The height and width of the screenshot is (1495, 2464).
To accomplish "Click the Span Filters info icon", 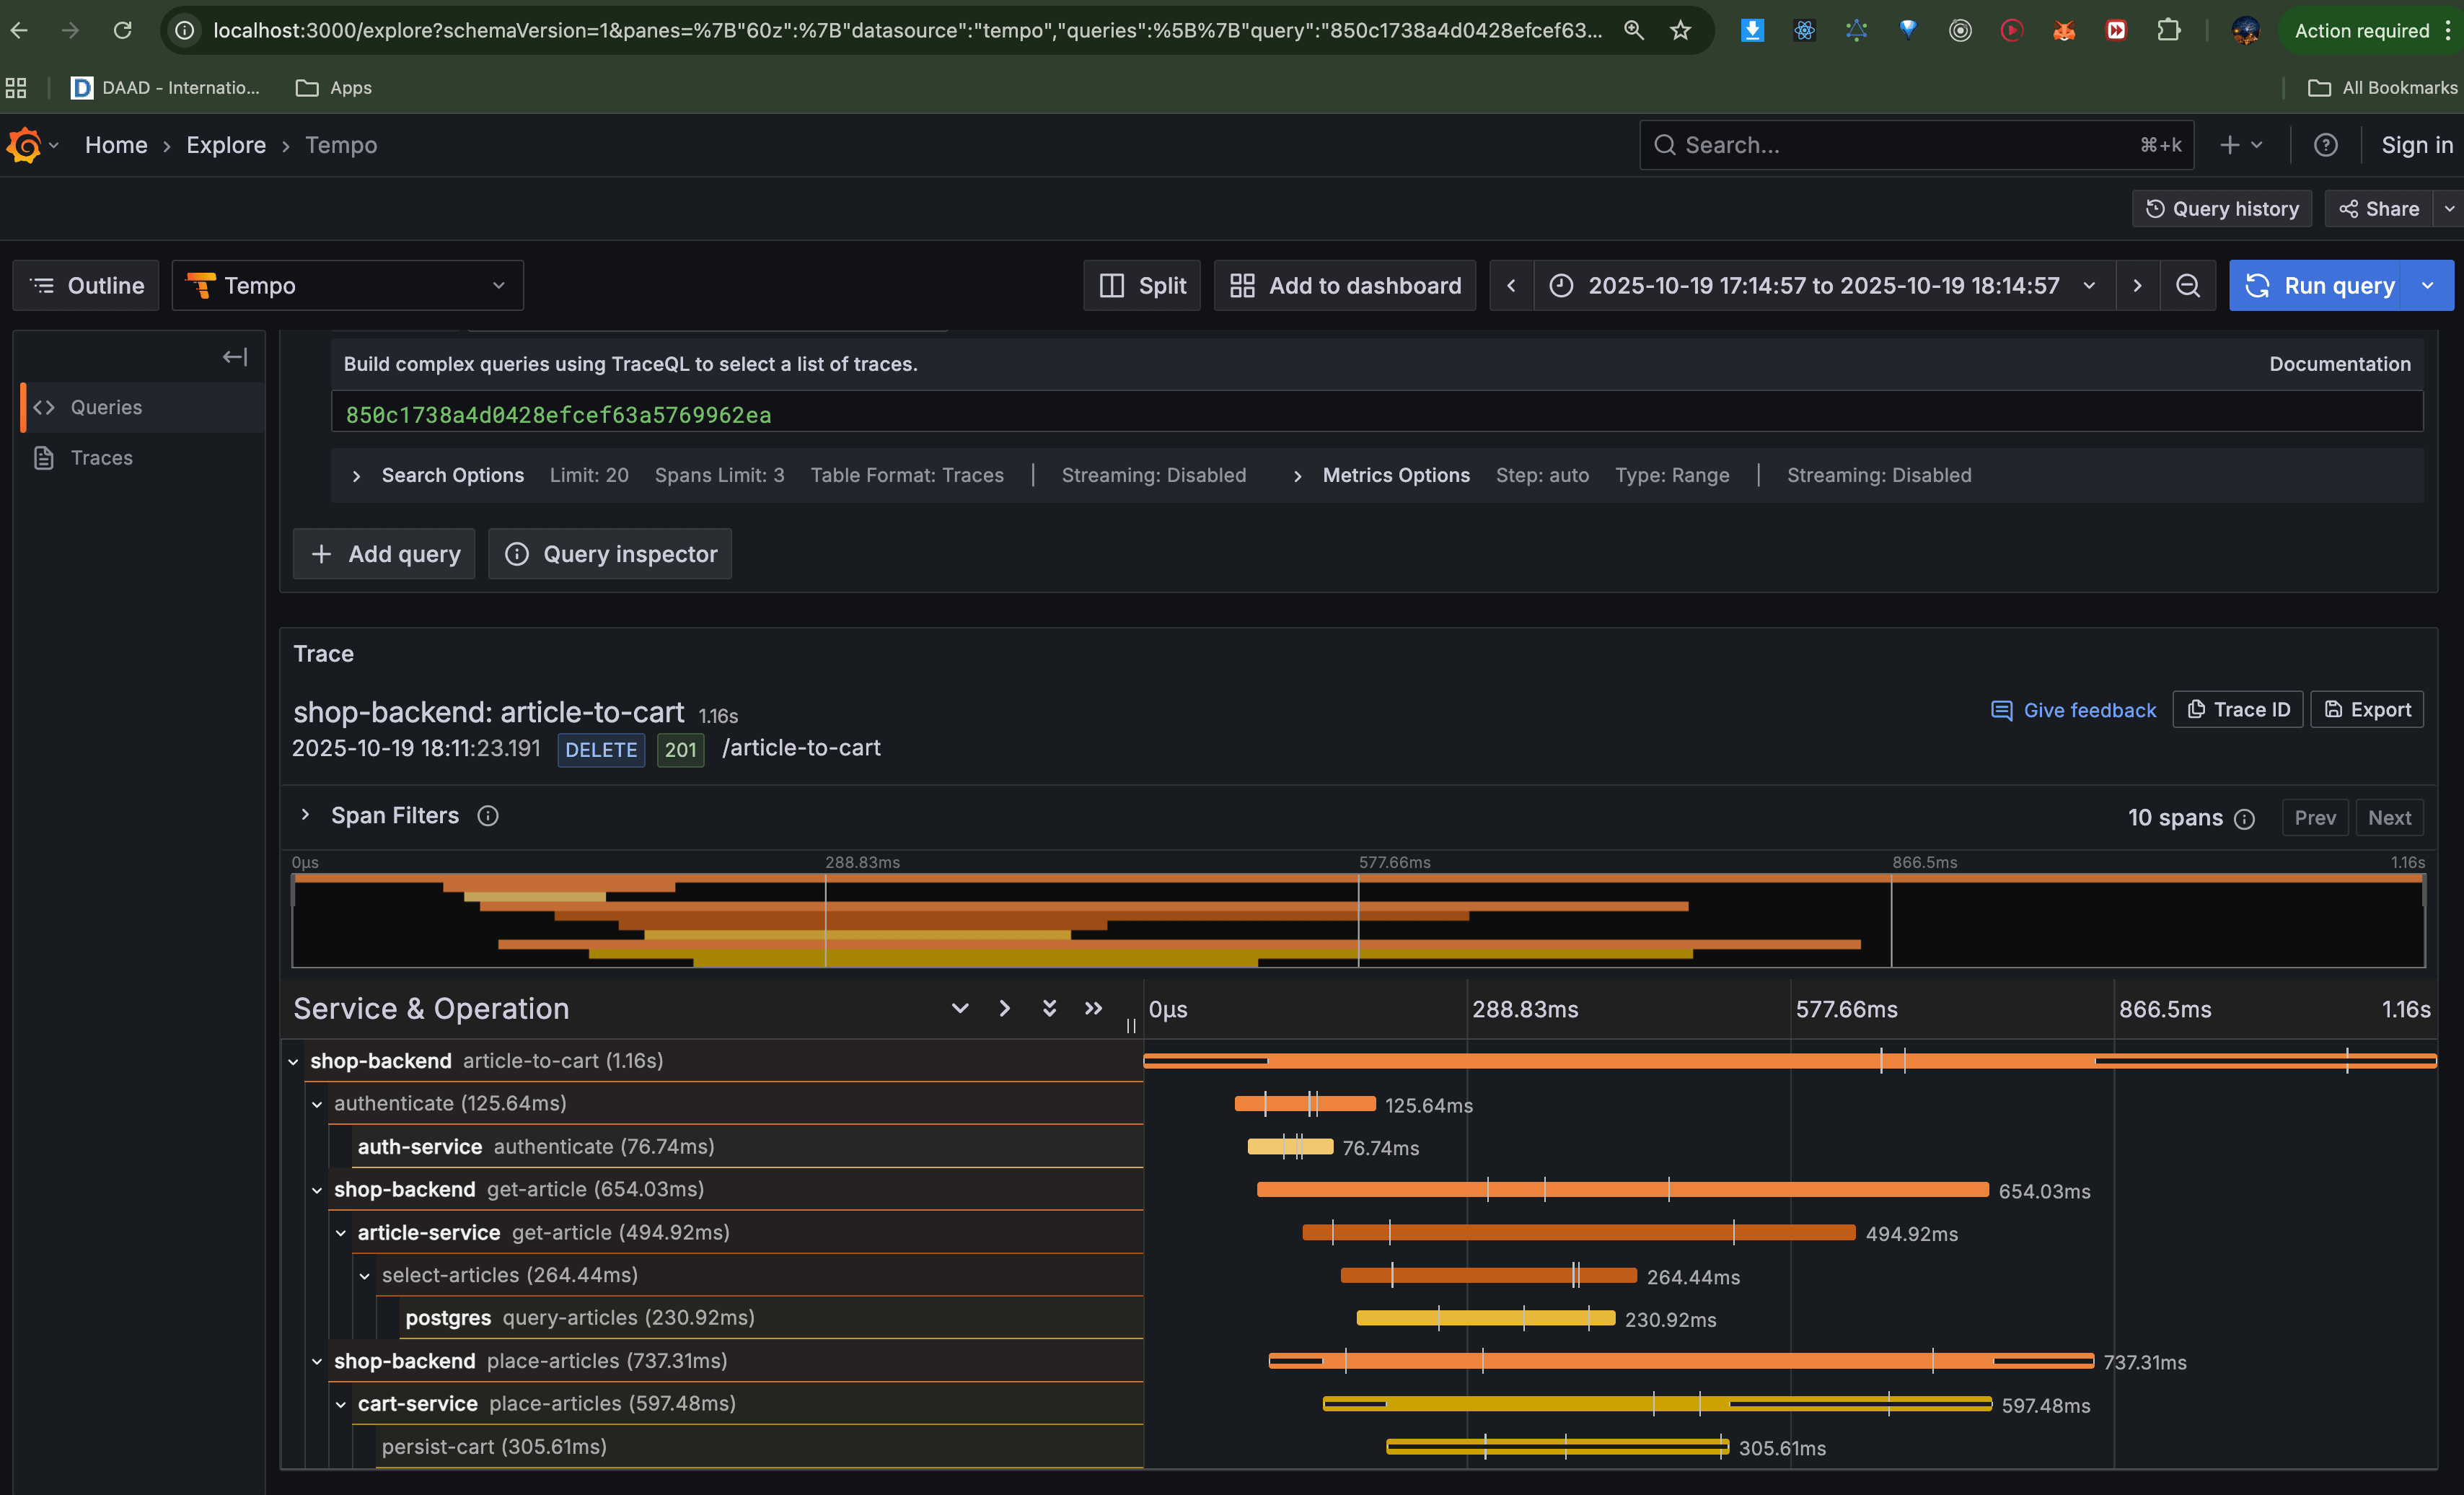I will (x=487, y=816).
